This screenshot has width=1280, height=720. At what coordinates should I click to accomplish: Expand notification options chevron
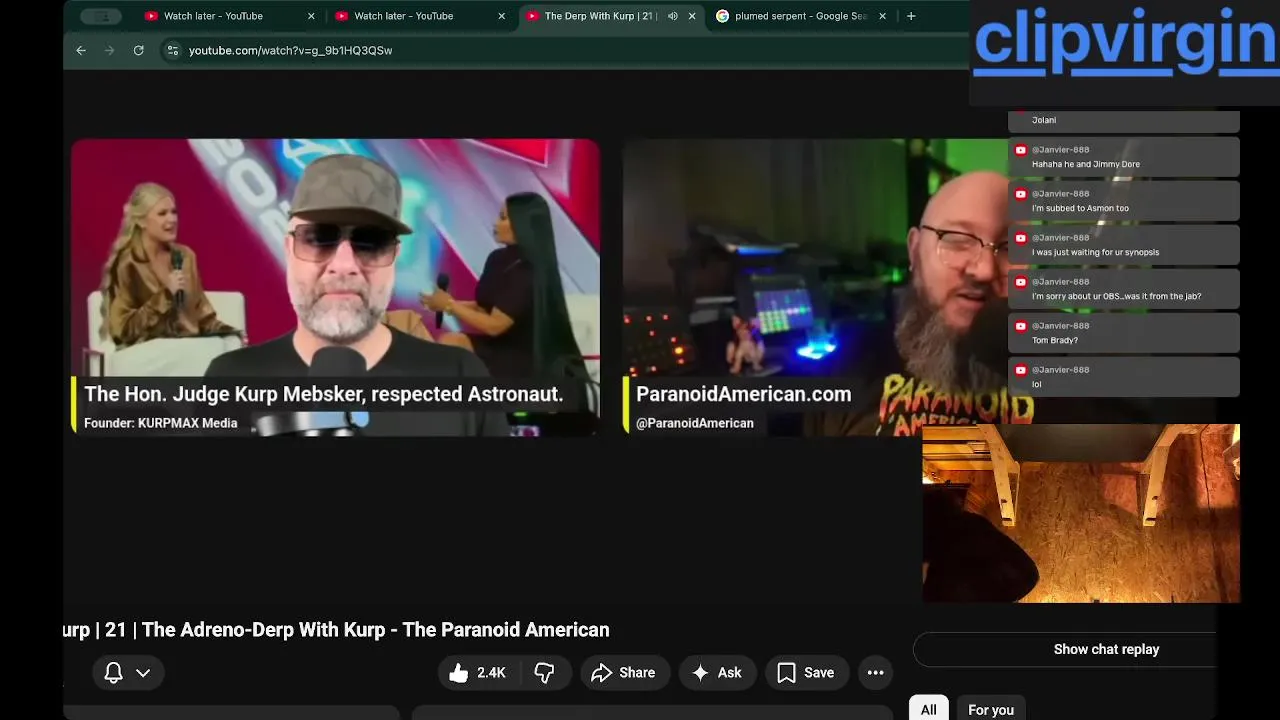pyautogui.click(x=143, y=673)
